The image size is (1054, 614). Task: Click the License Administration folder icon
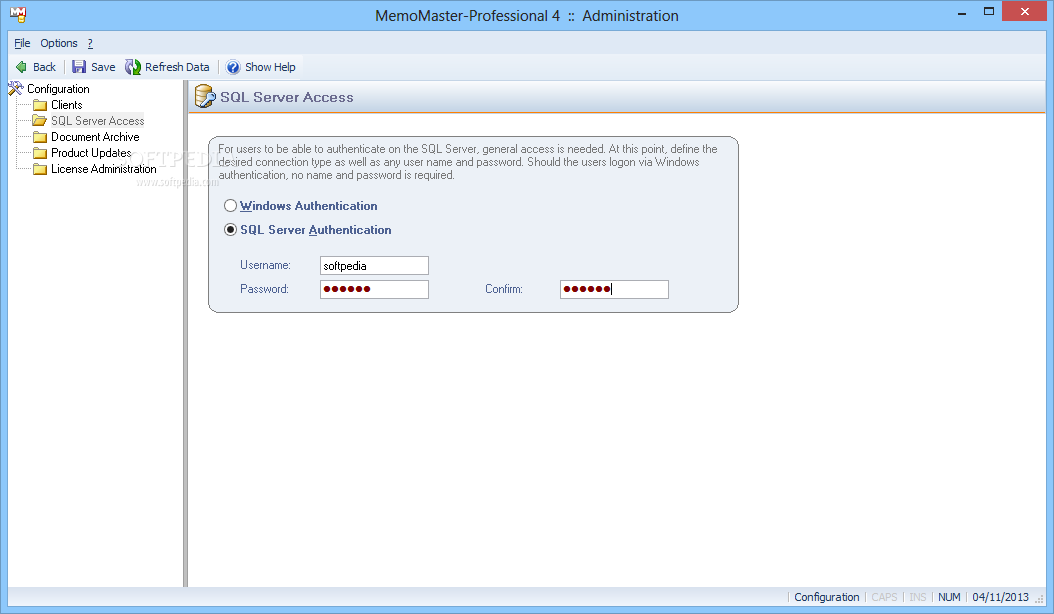click(40, 169)
